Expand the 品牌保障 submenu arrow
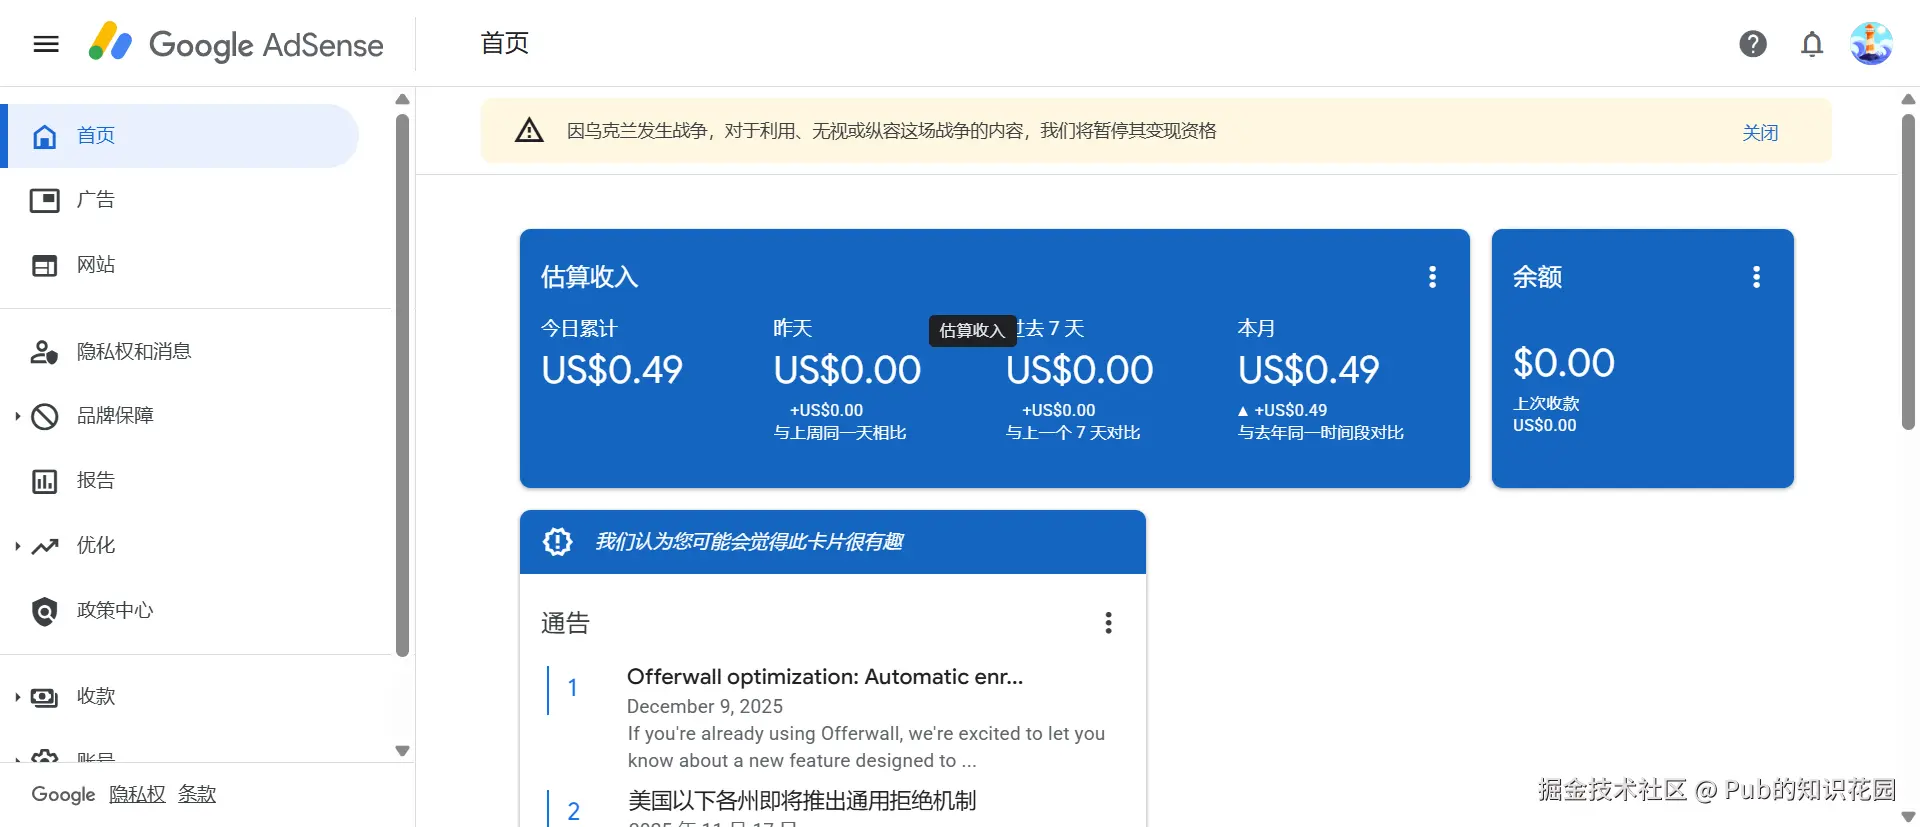1920x827 pixels. 17,416
